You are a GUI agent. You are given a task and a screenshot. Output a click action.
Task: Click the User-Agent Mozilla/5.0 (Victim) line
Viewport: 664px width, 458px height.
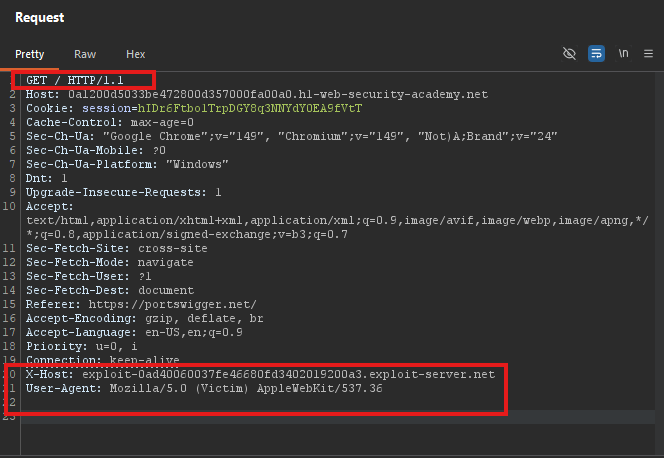click(204, 388)
